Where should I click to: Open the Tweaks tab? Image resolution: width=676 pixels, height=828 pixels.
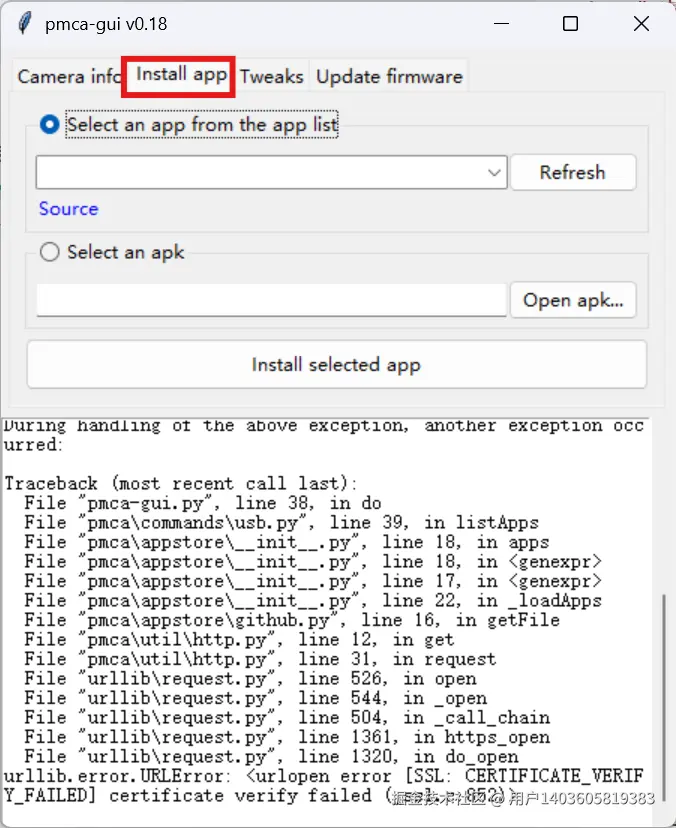coord(271,77)
